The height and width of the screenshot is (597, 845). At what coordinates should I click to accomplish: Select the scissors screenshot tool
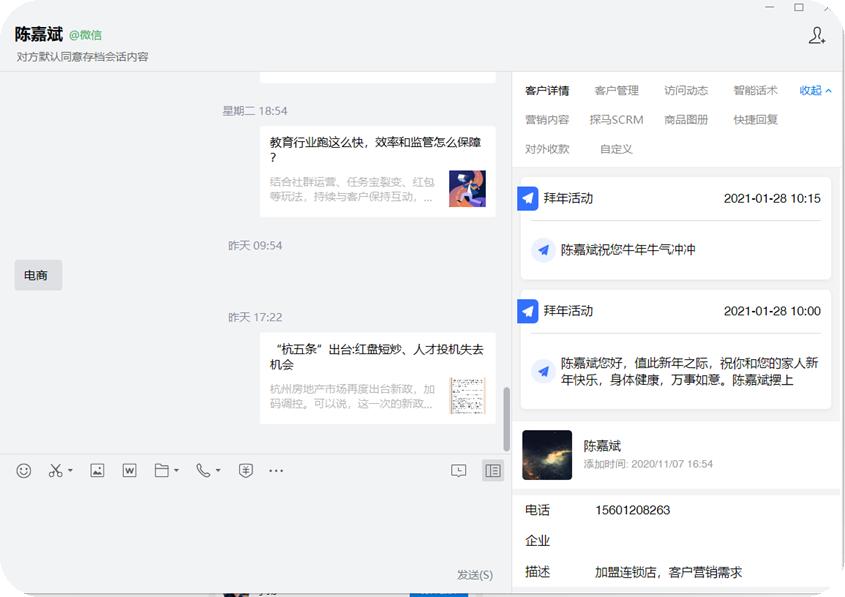pos(55,471)
